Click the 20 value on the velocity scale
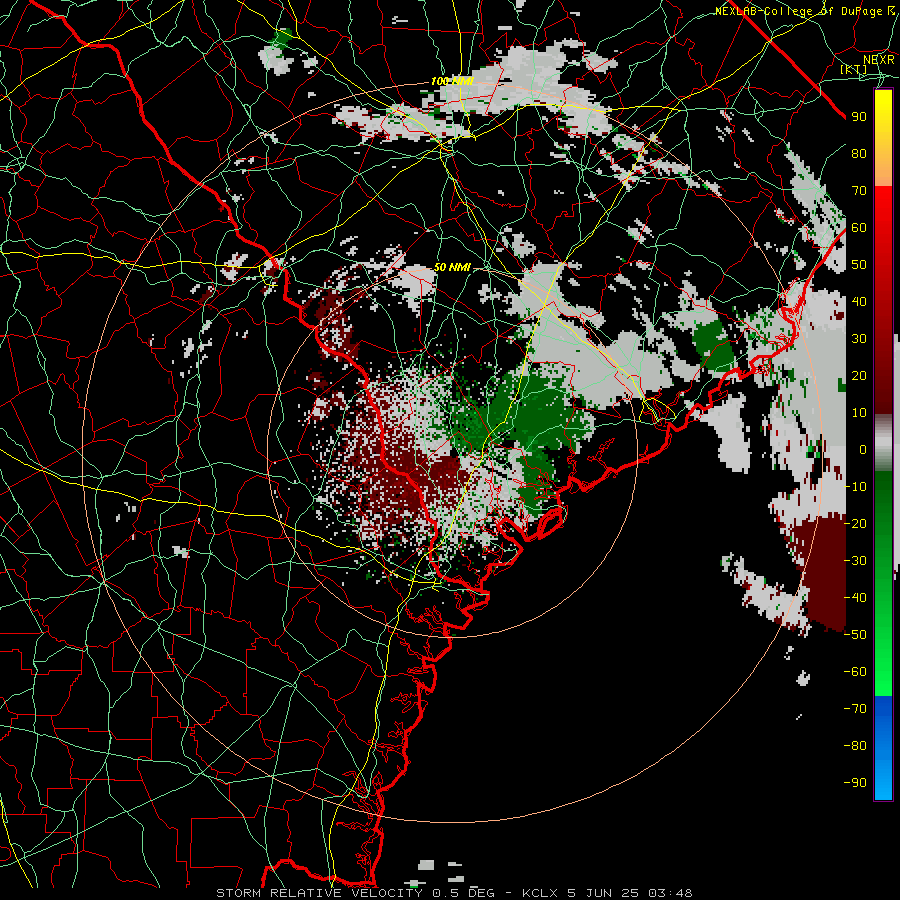Viewport: 900px width, 900px height. [859, 376]
